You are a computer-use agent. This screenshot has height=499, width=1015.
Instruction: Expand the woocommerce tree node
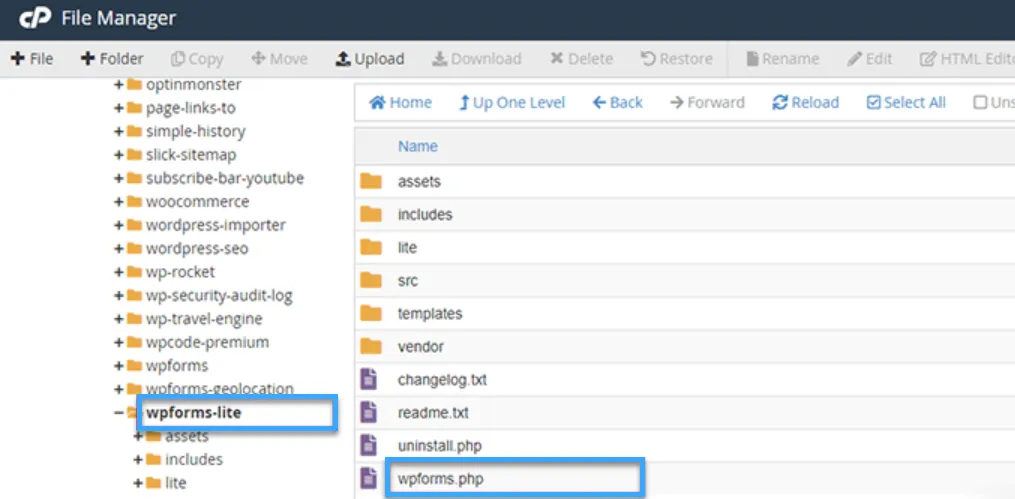tap(118, 201)
